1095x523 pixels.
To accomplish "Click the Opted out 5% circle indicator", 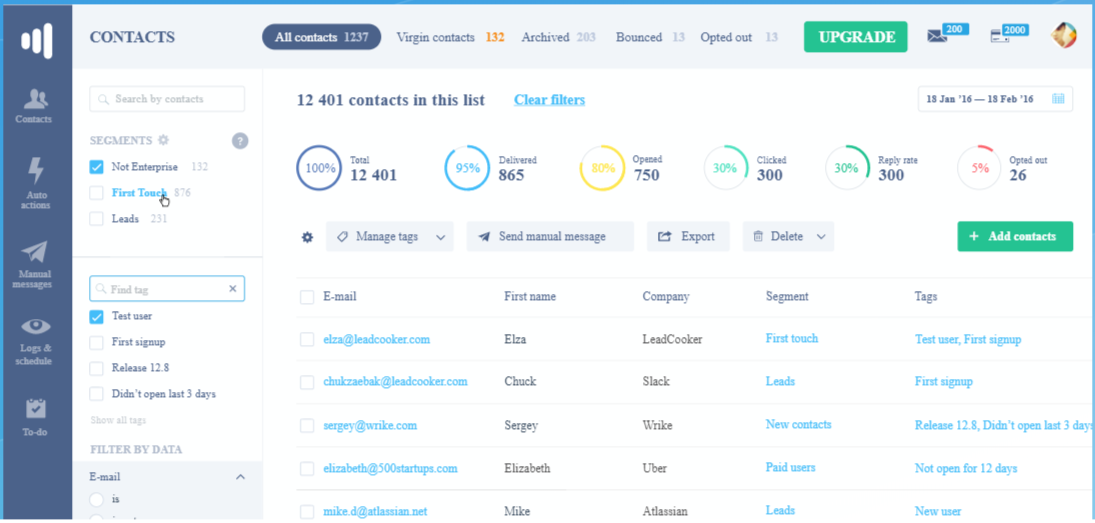I will 980,168.
